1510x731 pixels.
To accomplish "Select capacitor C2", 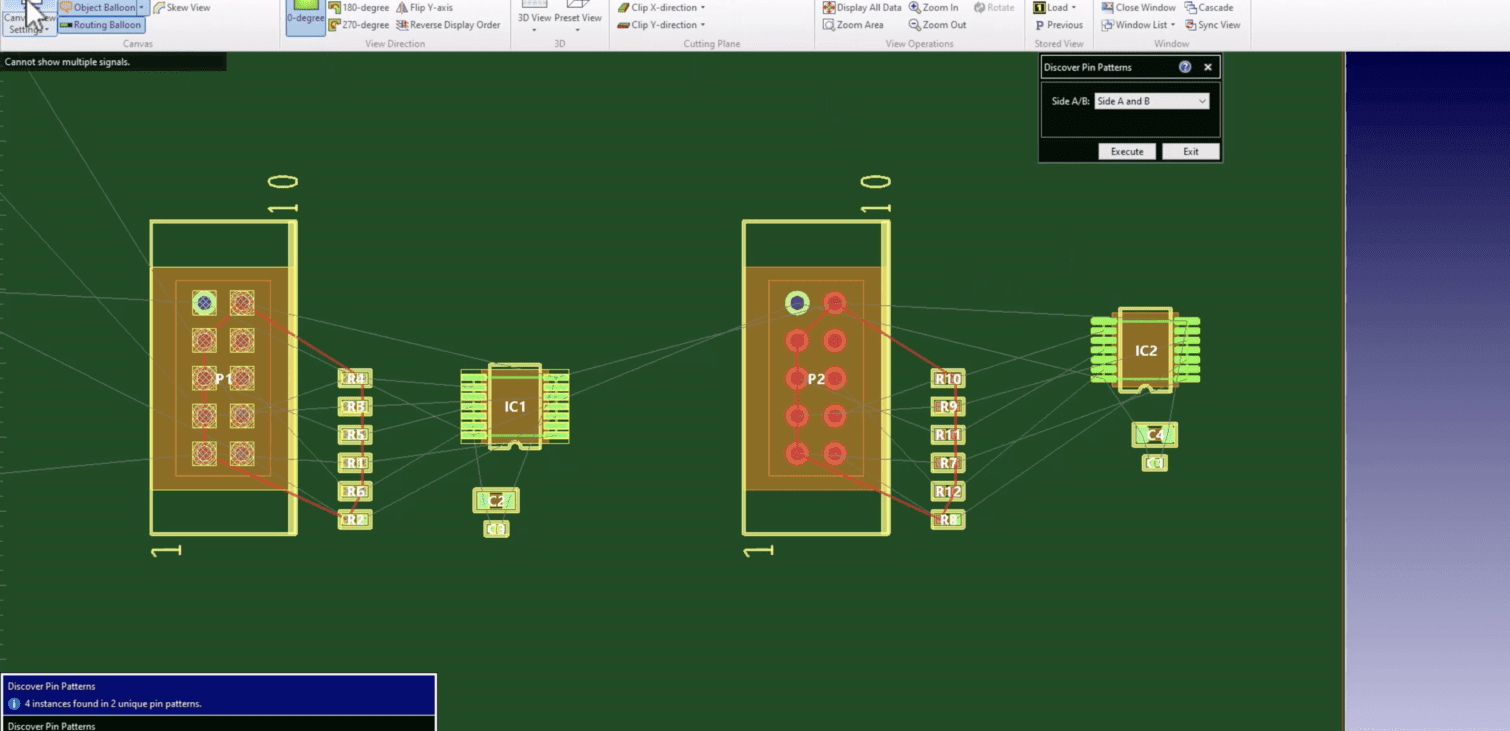I will pyautogui.click(x=496, y=501).
